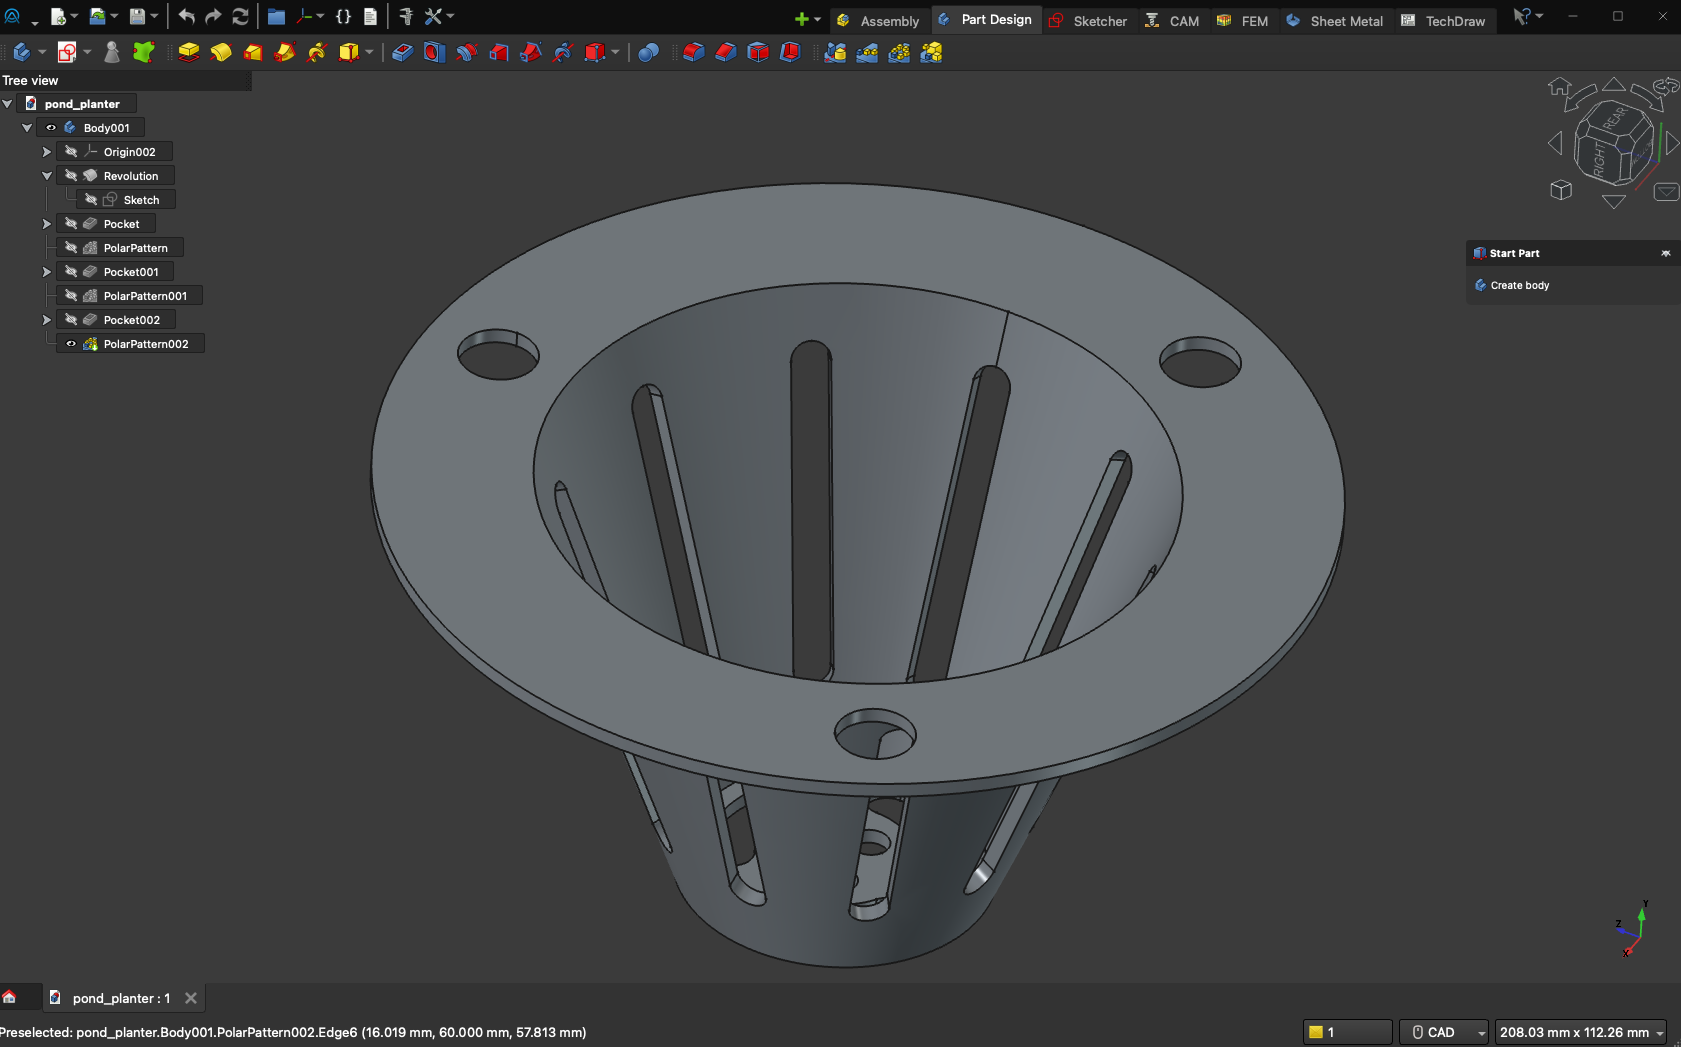1681x1047 pixels.
Task: Select the Fillet tool
Action: [x=693, y=52]
